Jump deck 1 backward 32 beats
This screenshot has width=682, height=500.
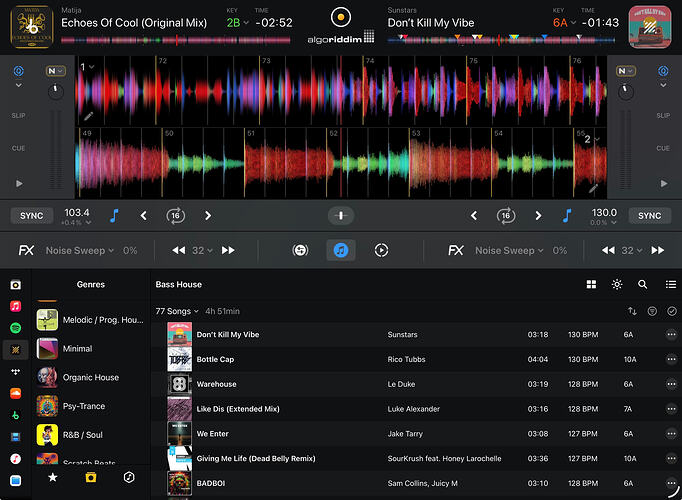(179, 250)
